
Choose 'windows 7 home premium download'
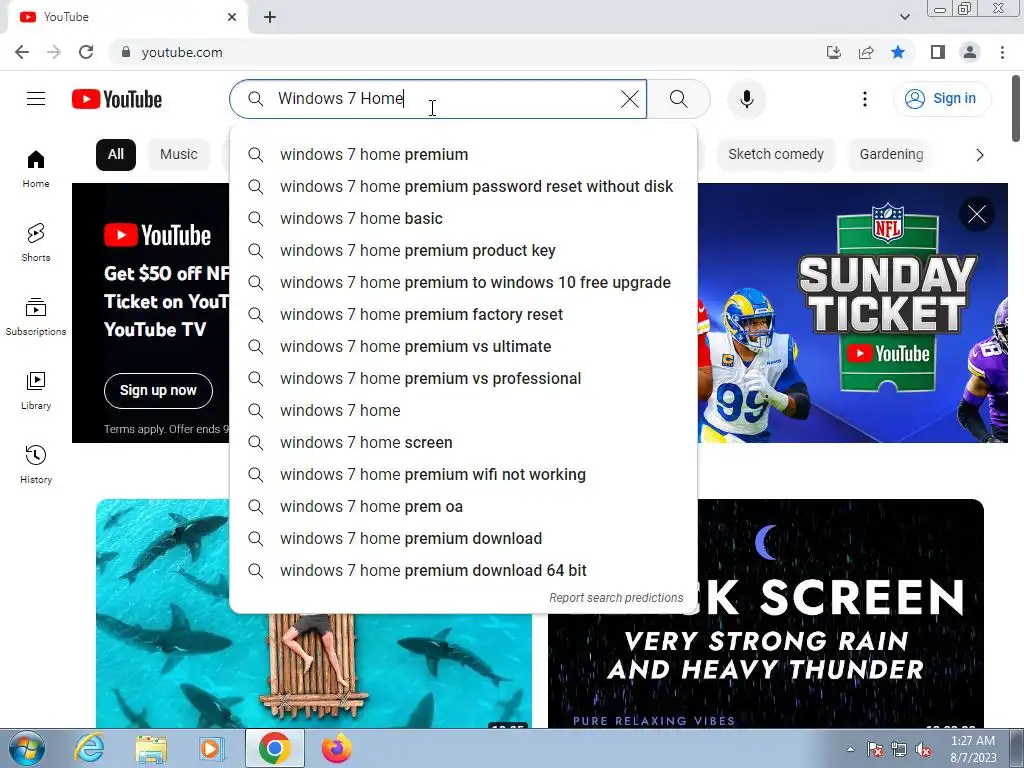(463, 539)
